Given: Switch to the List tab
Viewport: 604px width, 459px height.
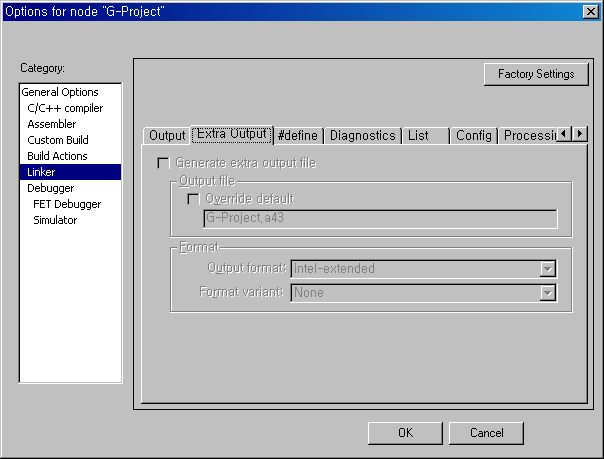Looking at the screenshot, I should pyautogui.click(x=425, y=136).
